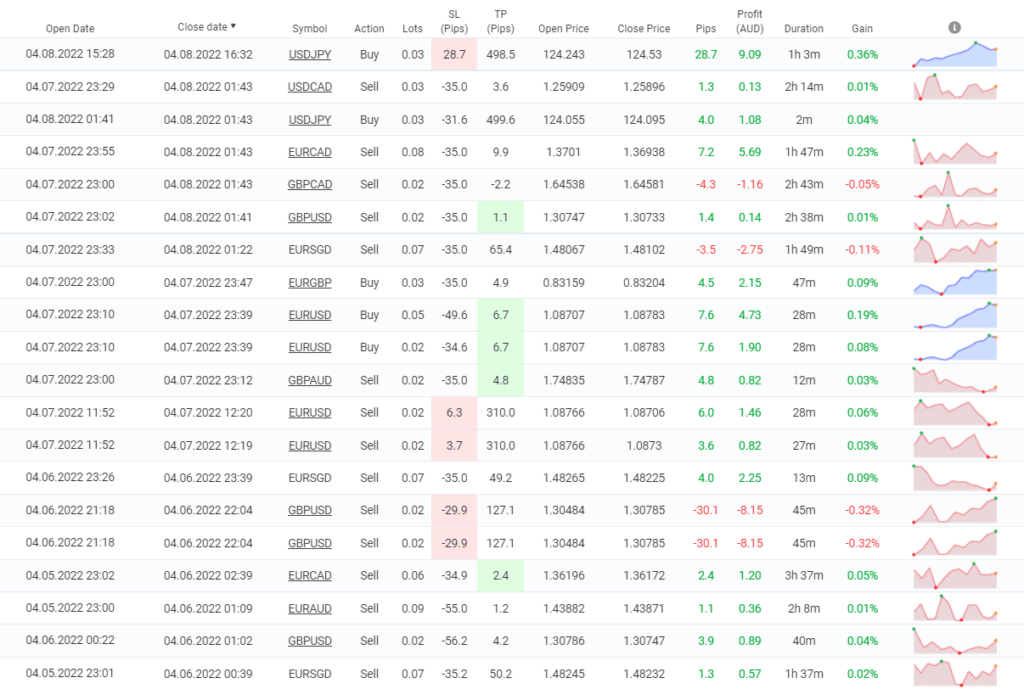The height and width of the screenshot is (689, 1024).
Task: Toggle the Close date sort arrow
Action: click(x=234, y=27)
